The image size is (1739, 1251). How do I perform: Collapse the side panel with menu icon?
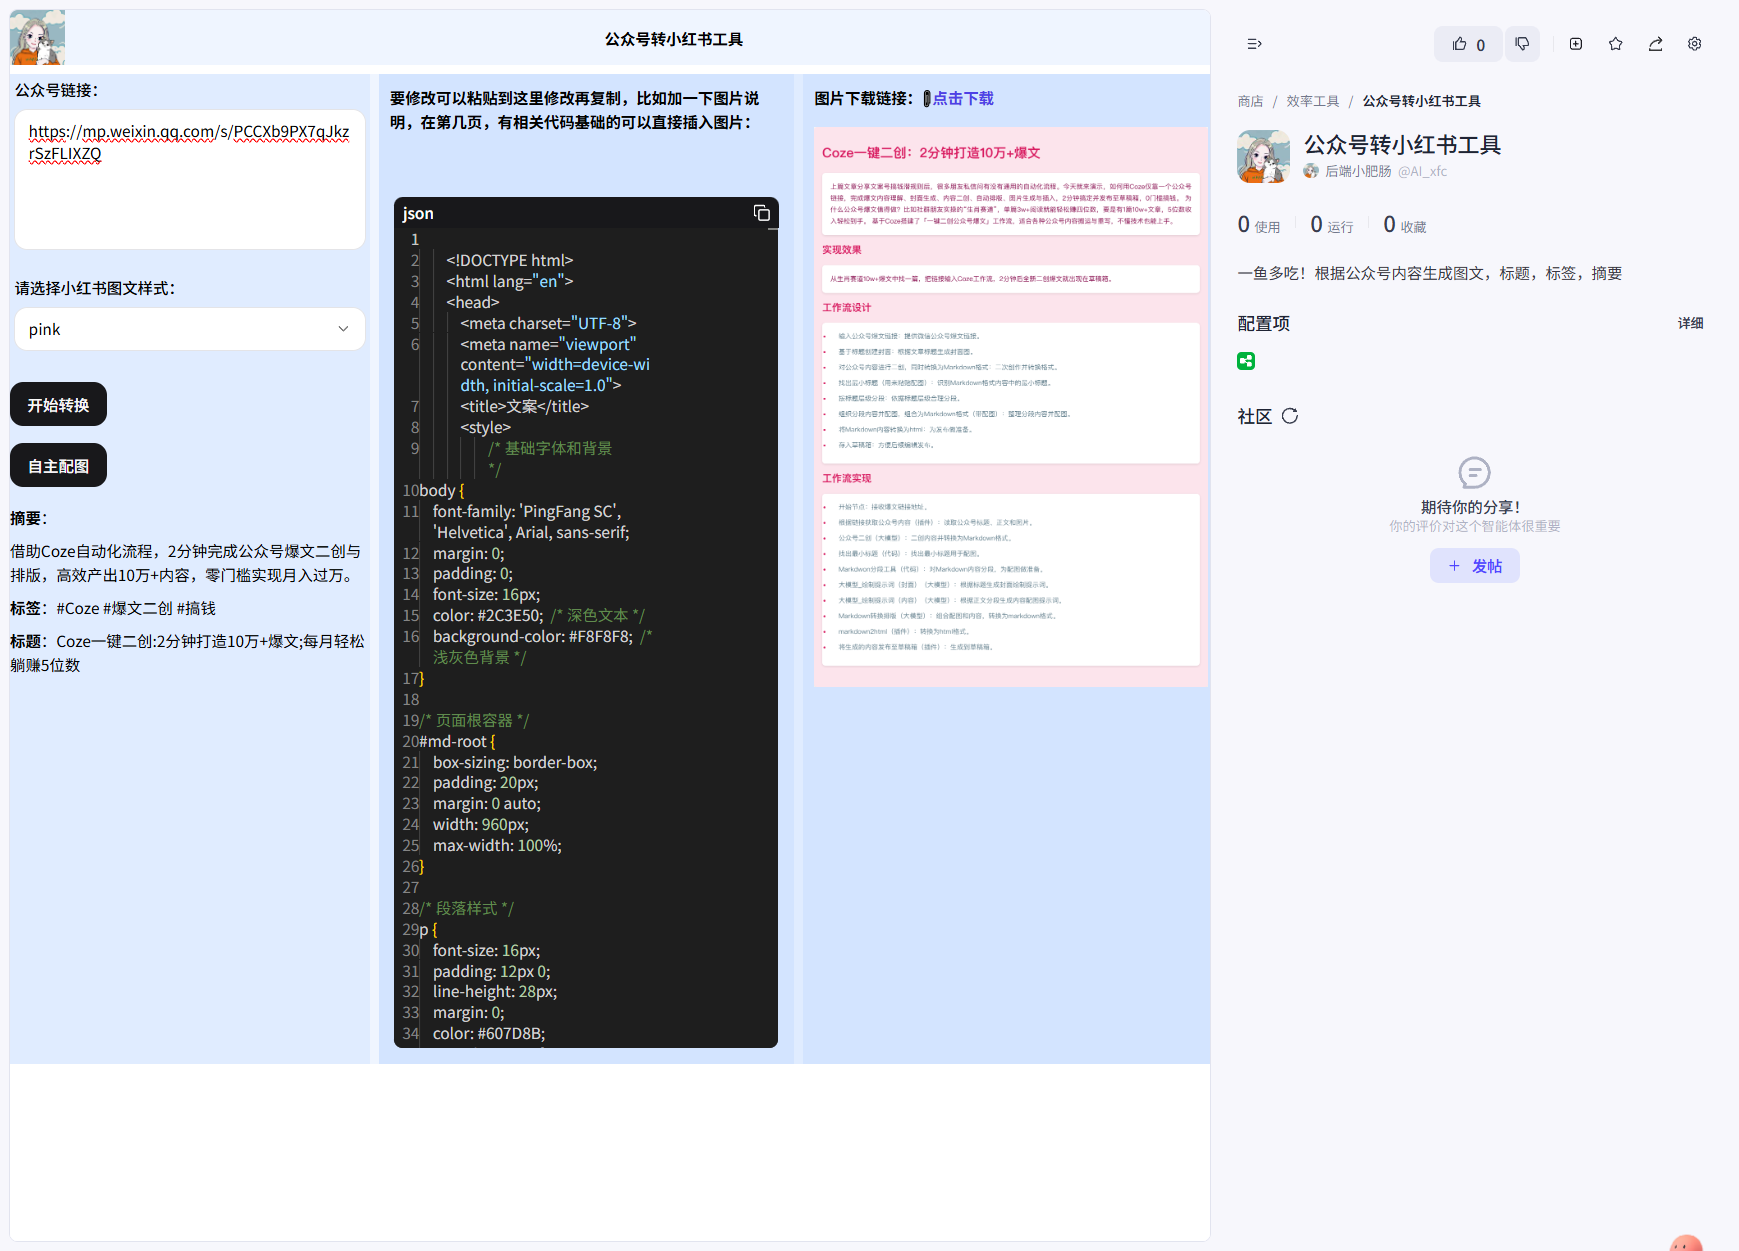click(x=1254, y=44)
